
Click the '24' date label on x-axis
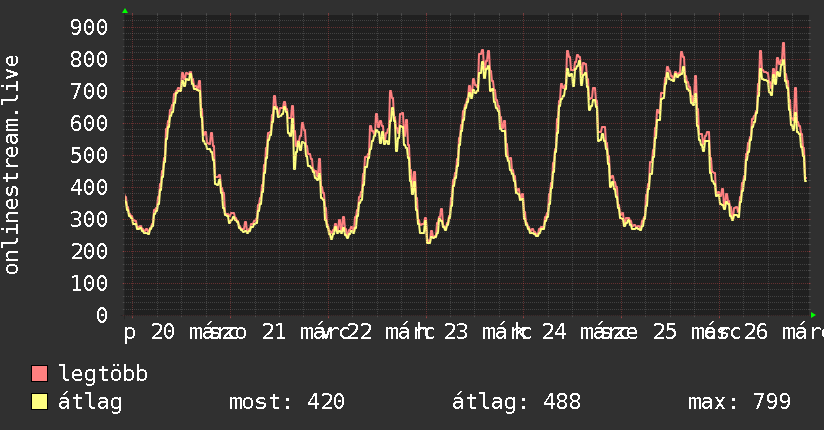pos(554,332)
